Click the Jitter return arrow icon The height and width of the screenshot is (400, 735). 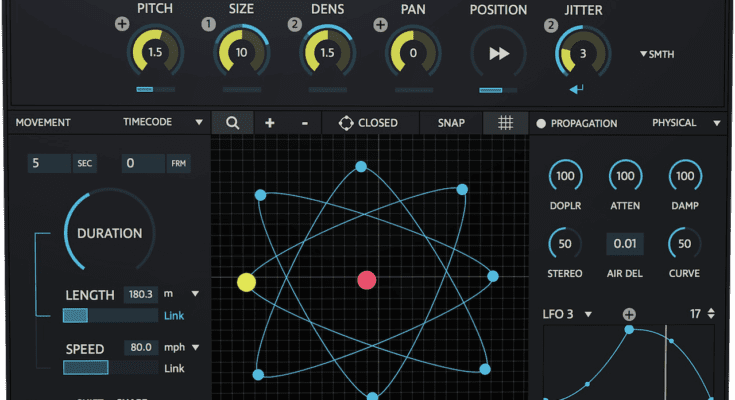pyautogui.click(x=576, y=90)
